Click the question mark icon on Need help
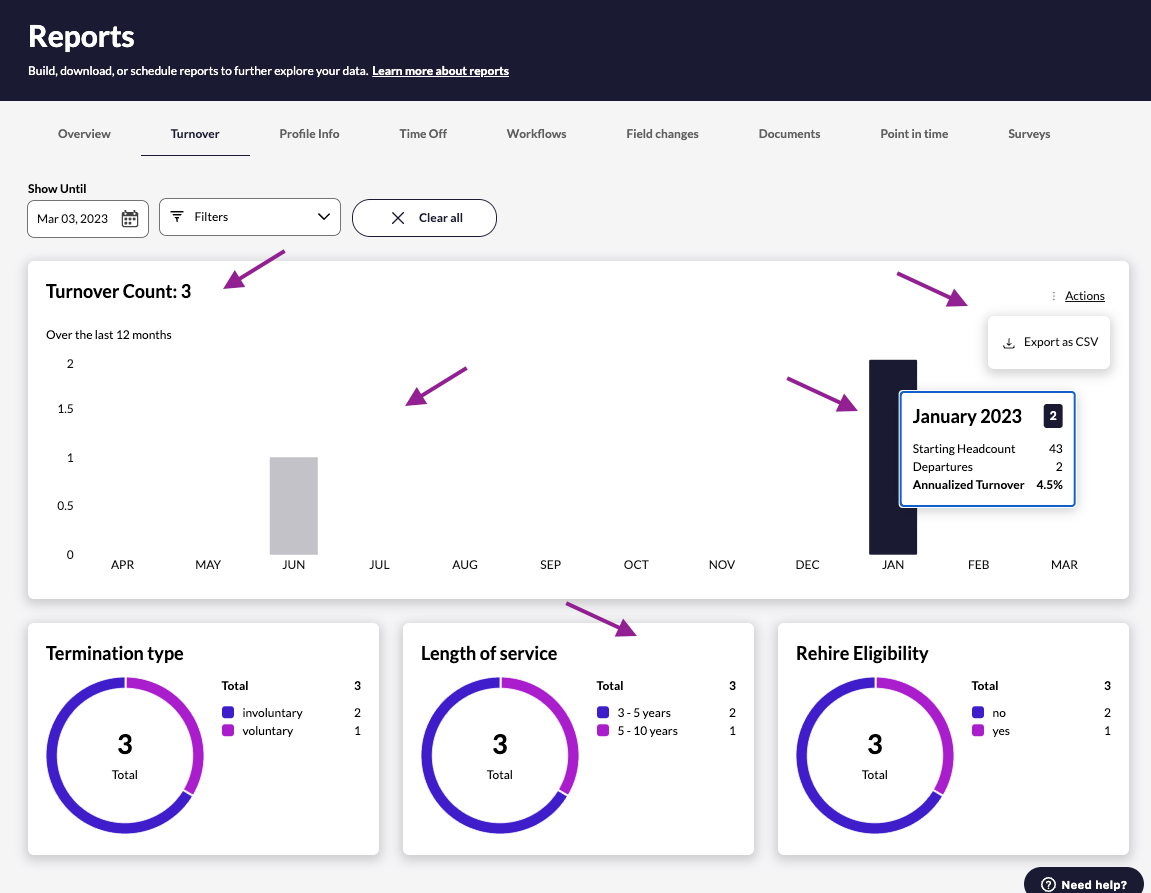Image resolution: width=1151 pixels, height=893 pixels. (x=1048, y=884)
